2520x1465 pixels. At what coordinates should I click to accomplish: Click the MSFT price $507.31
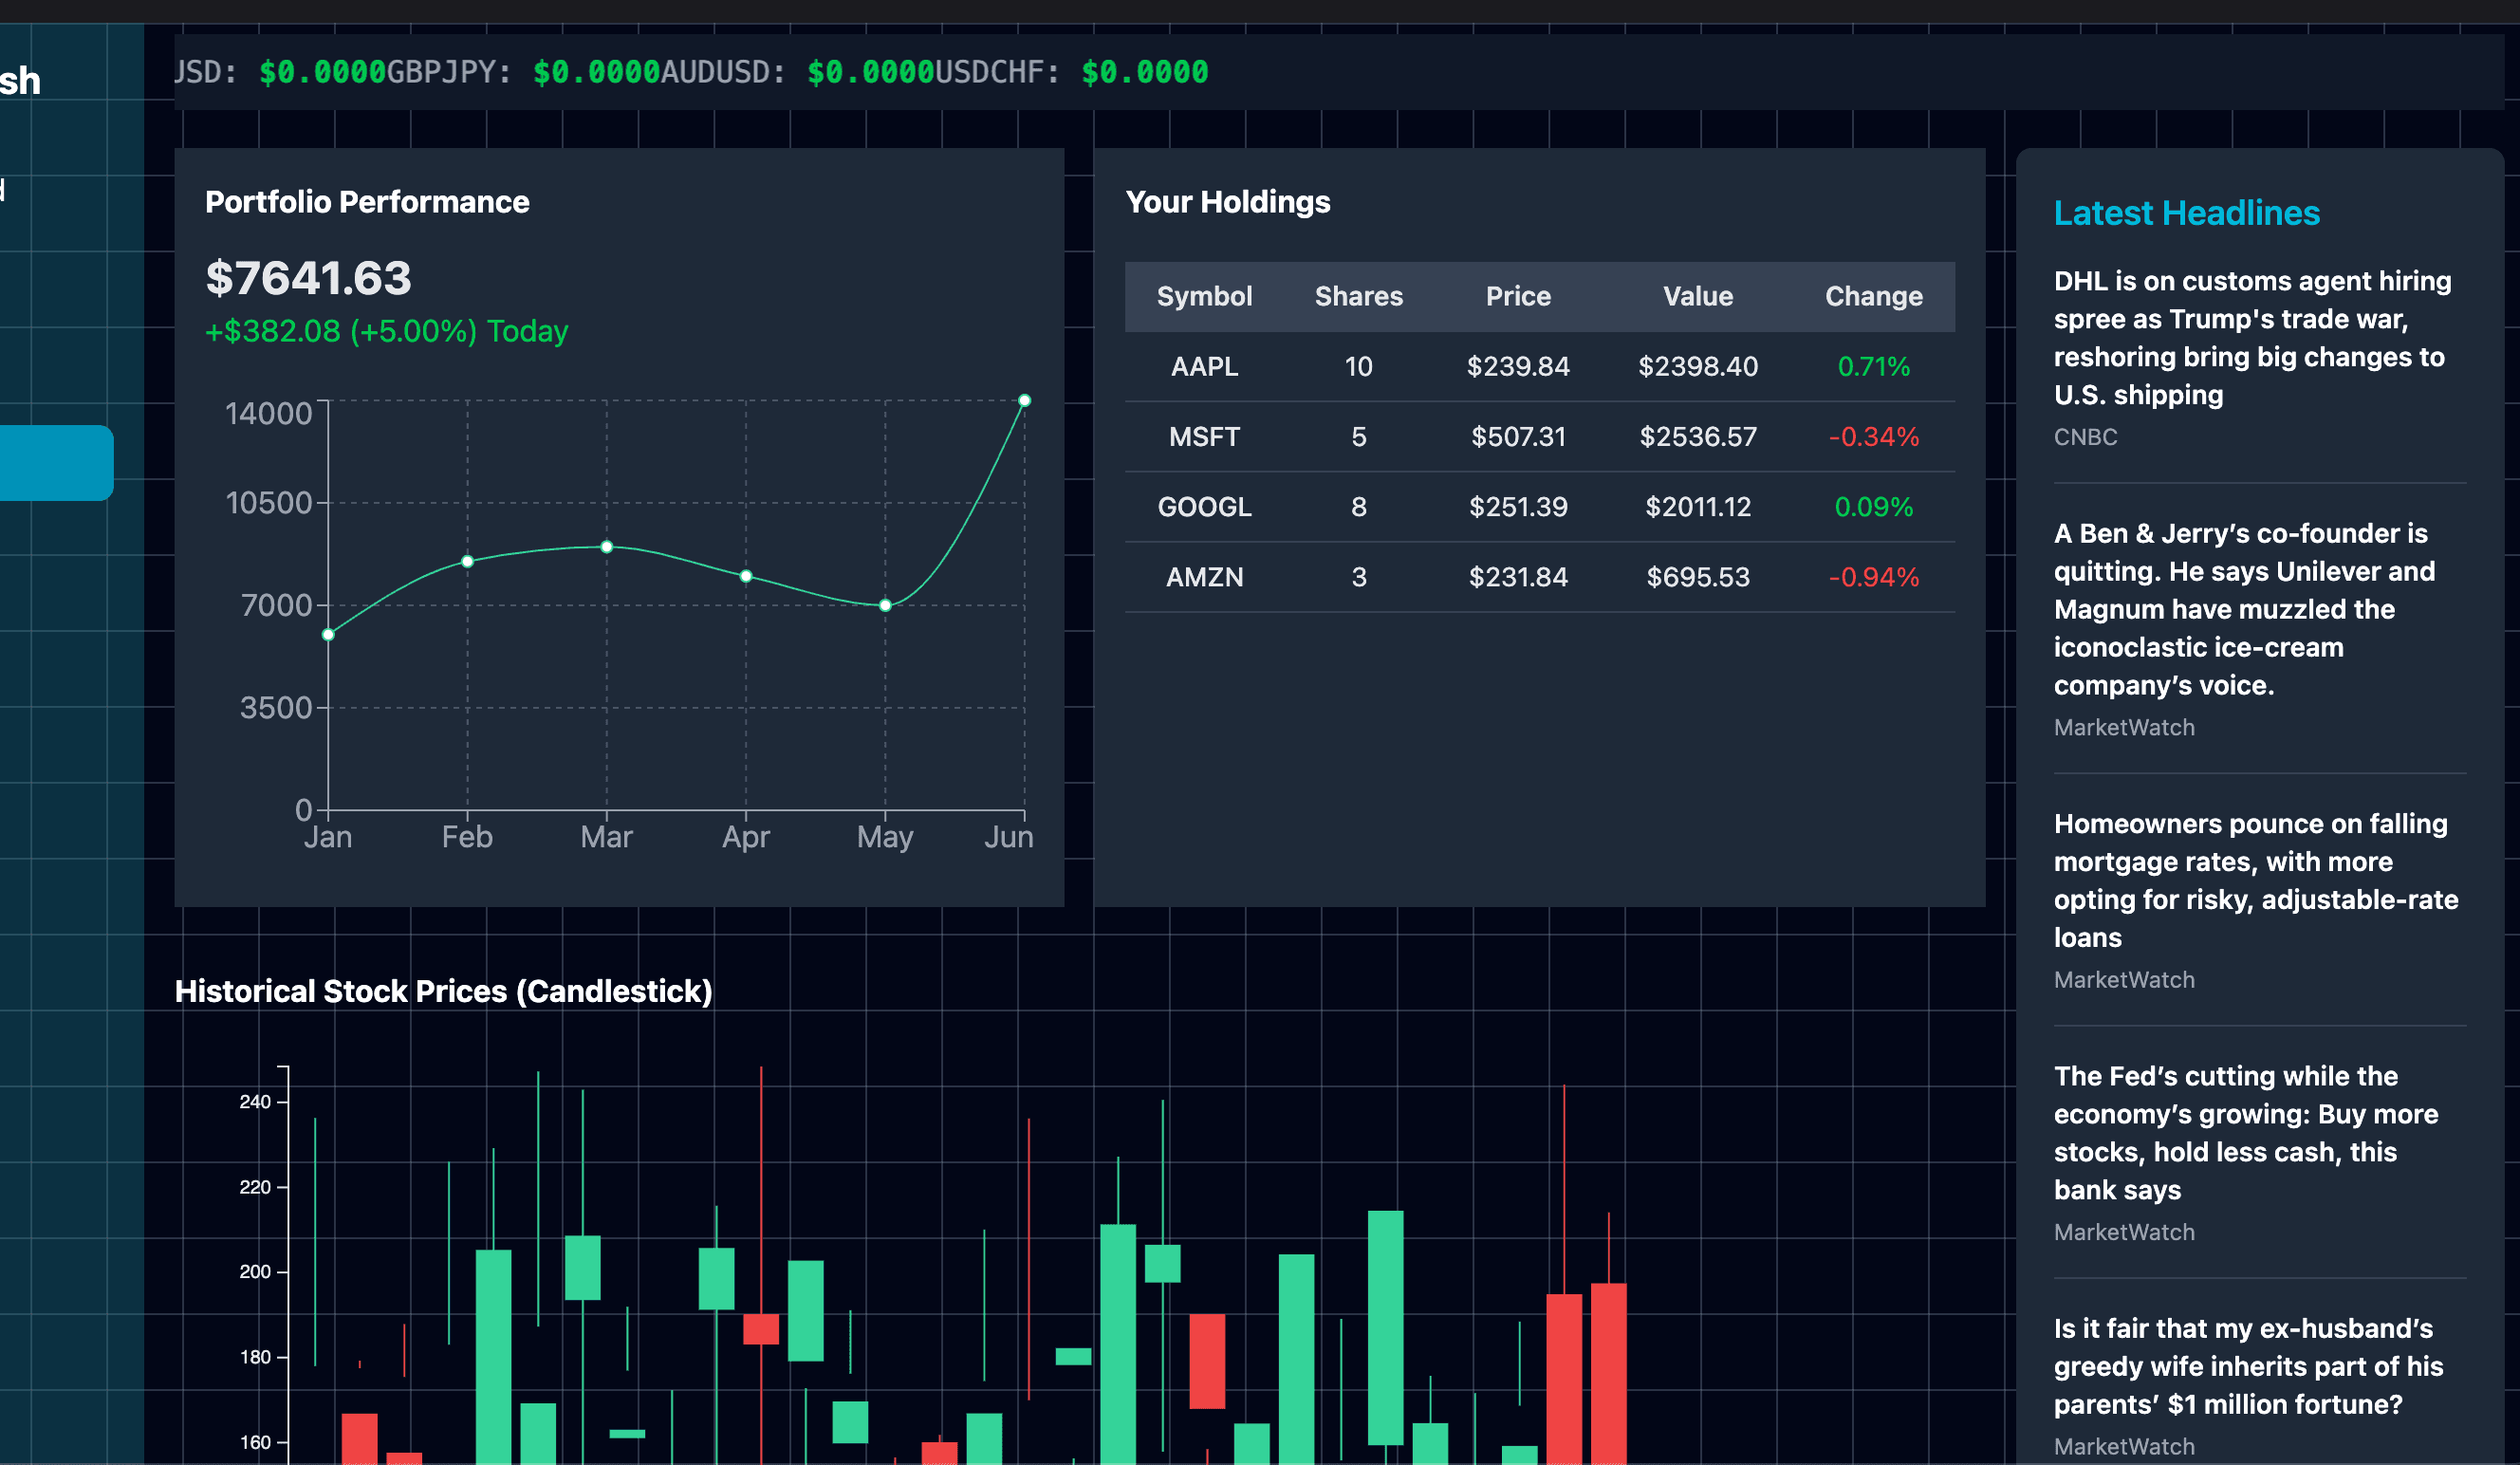[x=1518, y=436]
